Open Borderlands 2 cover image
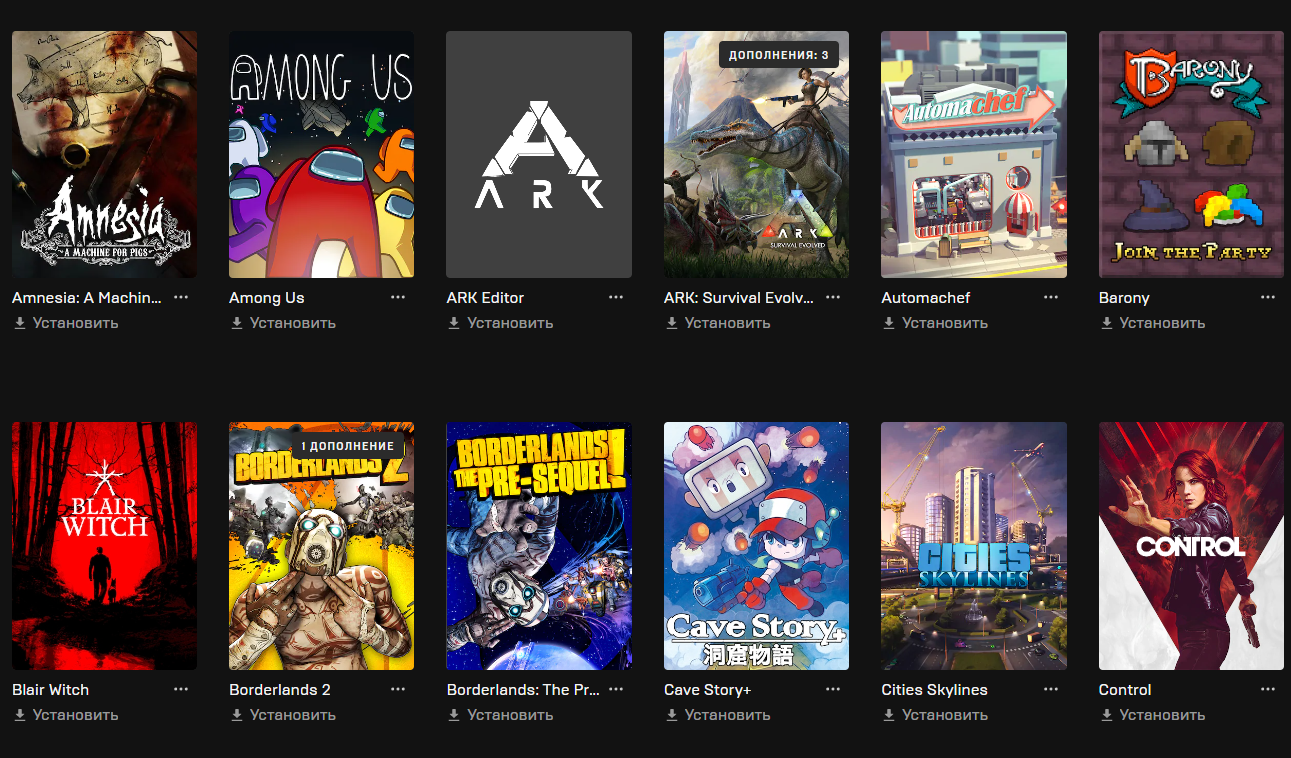This screenshot has height=758, width=1291. tap(321, 546)
